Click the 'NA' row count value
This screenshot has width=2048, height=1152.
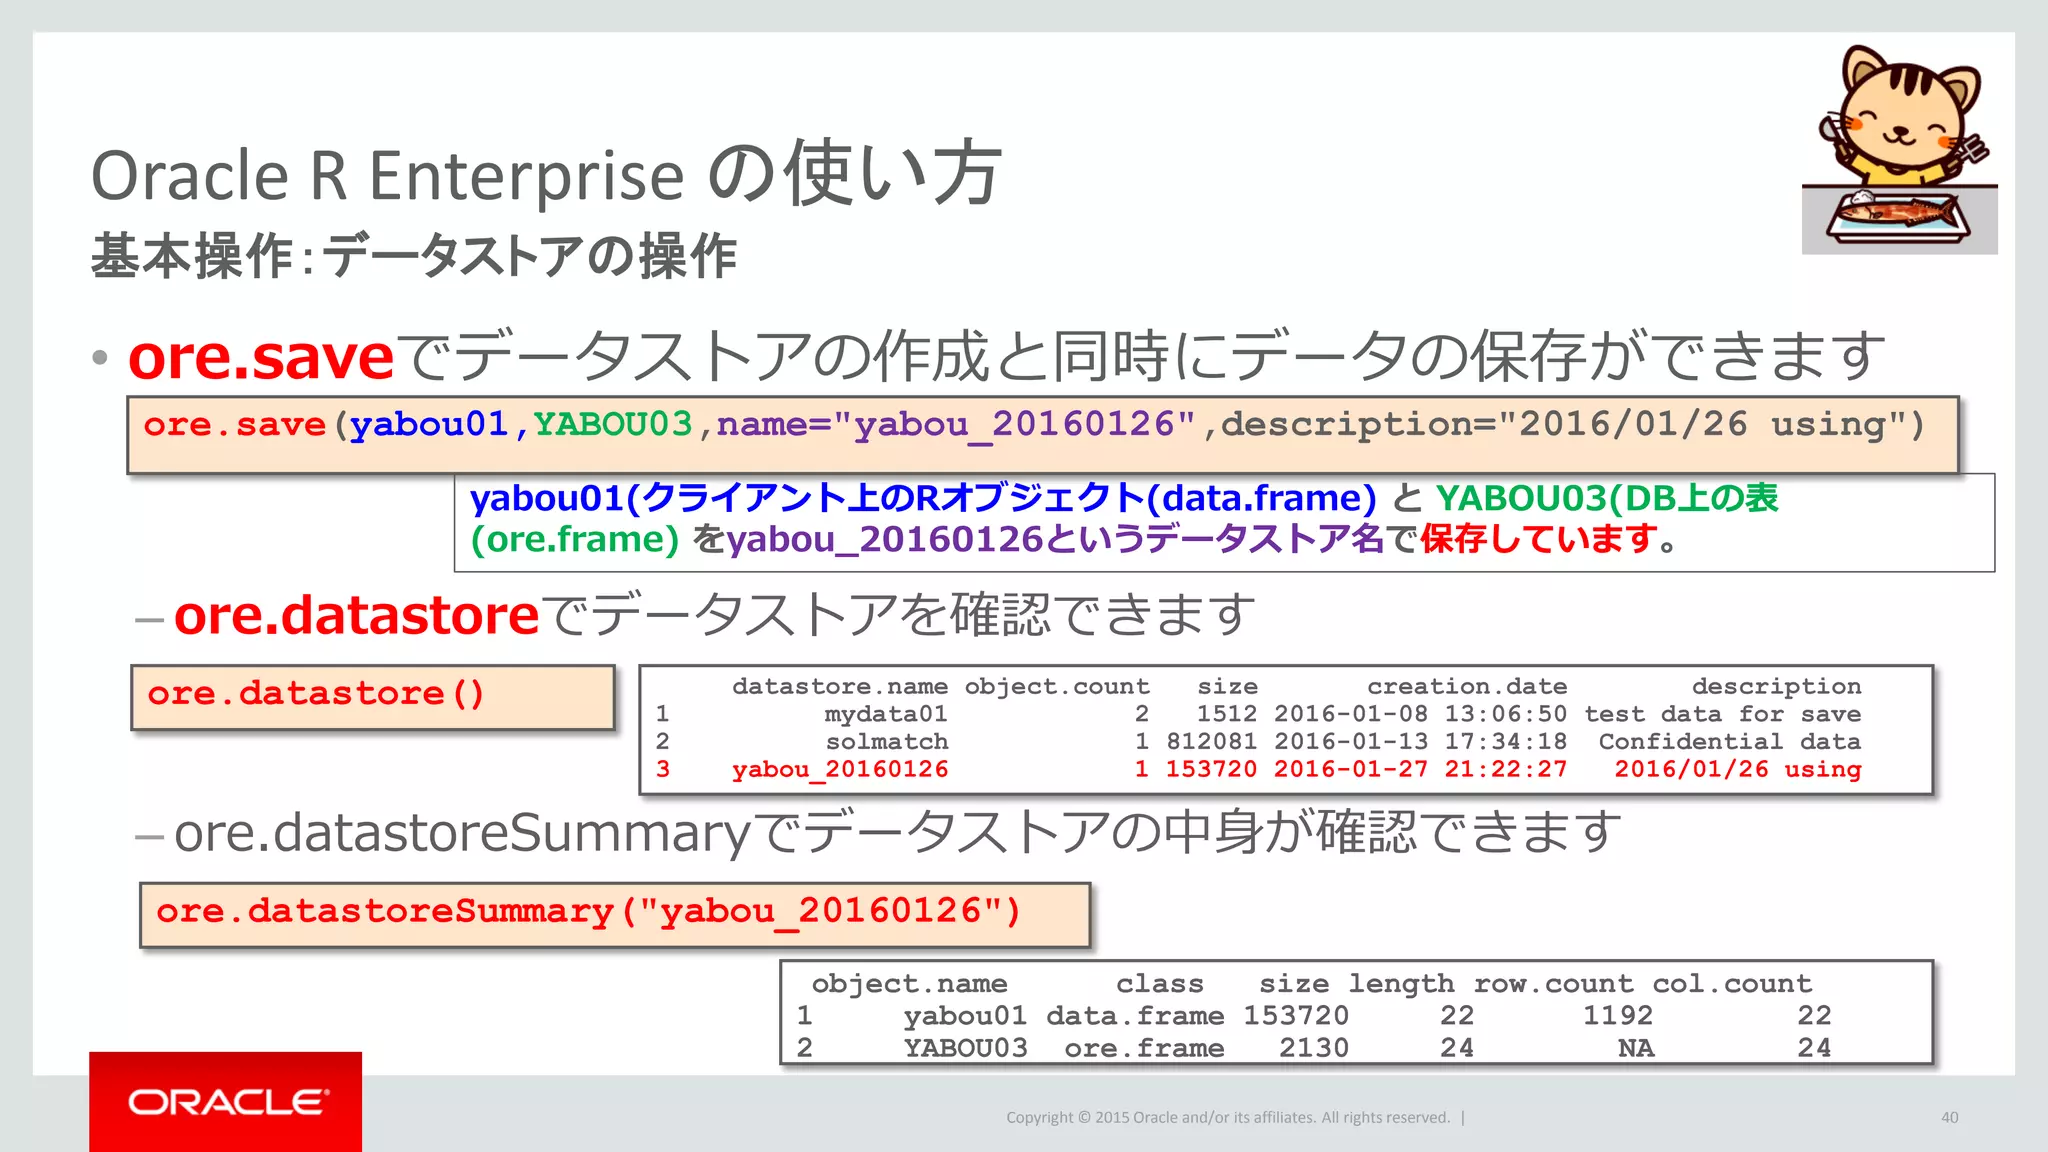1635,1048
